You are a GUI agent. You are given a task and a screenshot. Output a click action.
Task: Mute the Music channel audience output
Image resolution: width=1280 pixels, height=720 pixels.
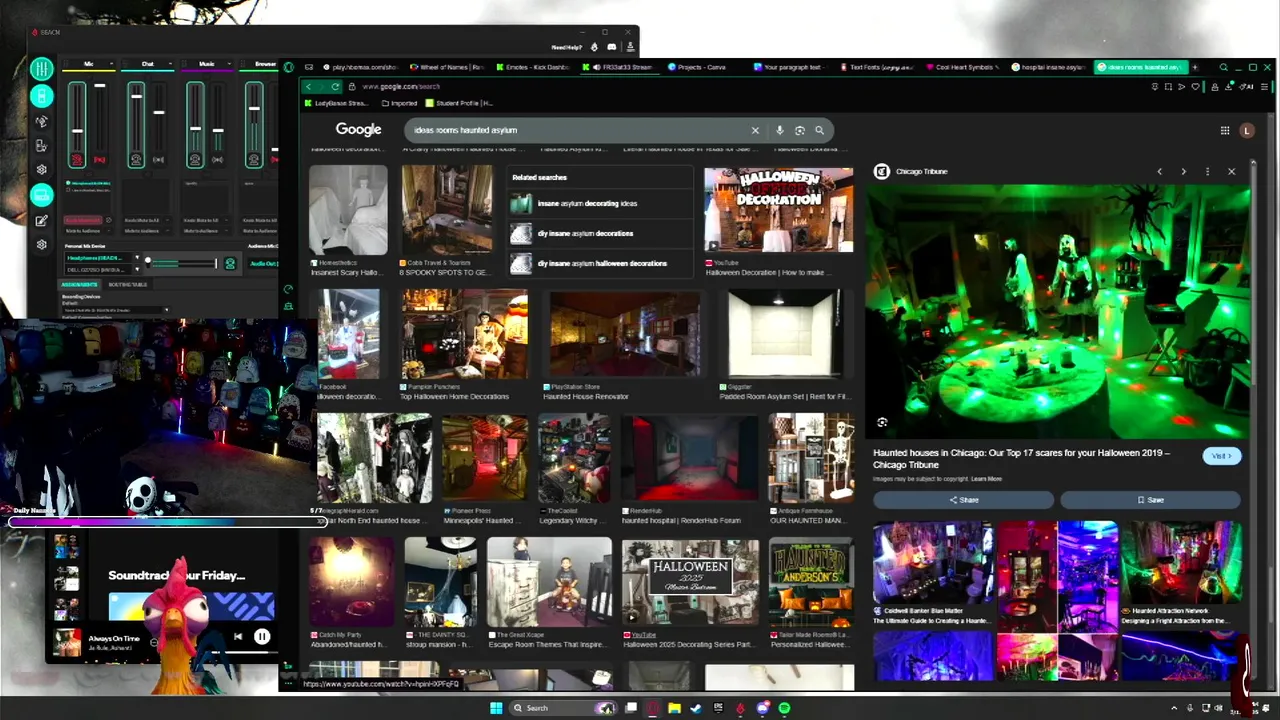click(217, 159)
